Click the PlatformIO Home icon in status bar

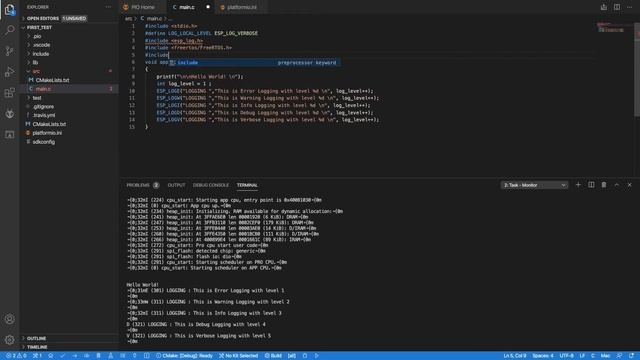51,356
